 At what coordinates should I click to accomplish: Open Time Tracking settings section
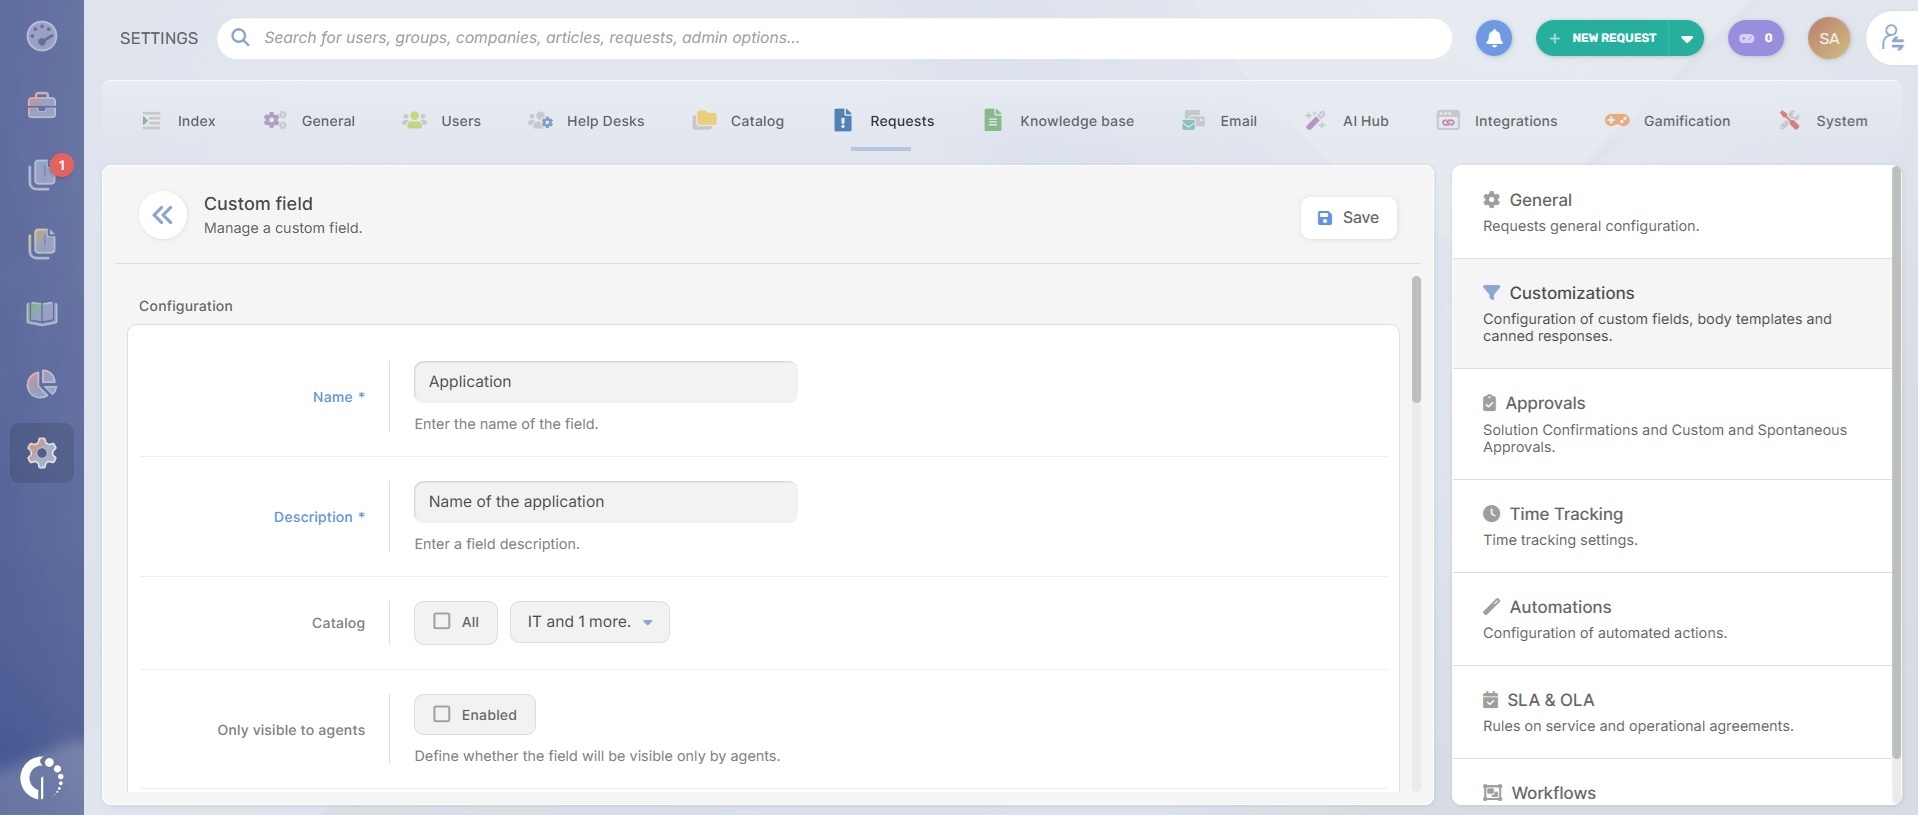point(1672,526)
